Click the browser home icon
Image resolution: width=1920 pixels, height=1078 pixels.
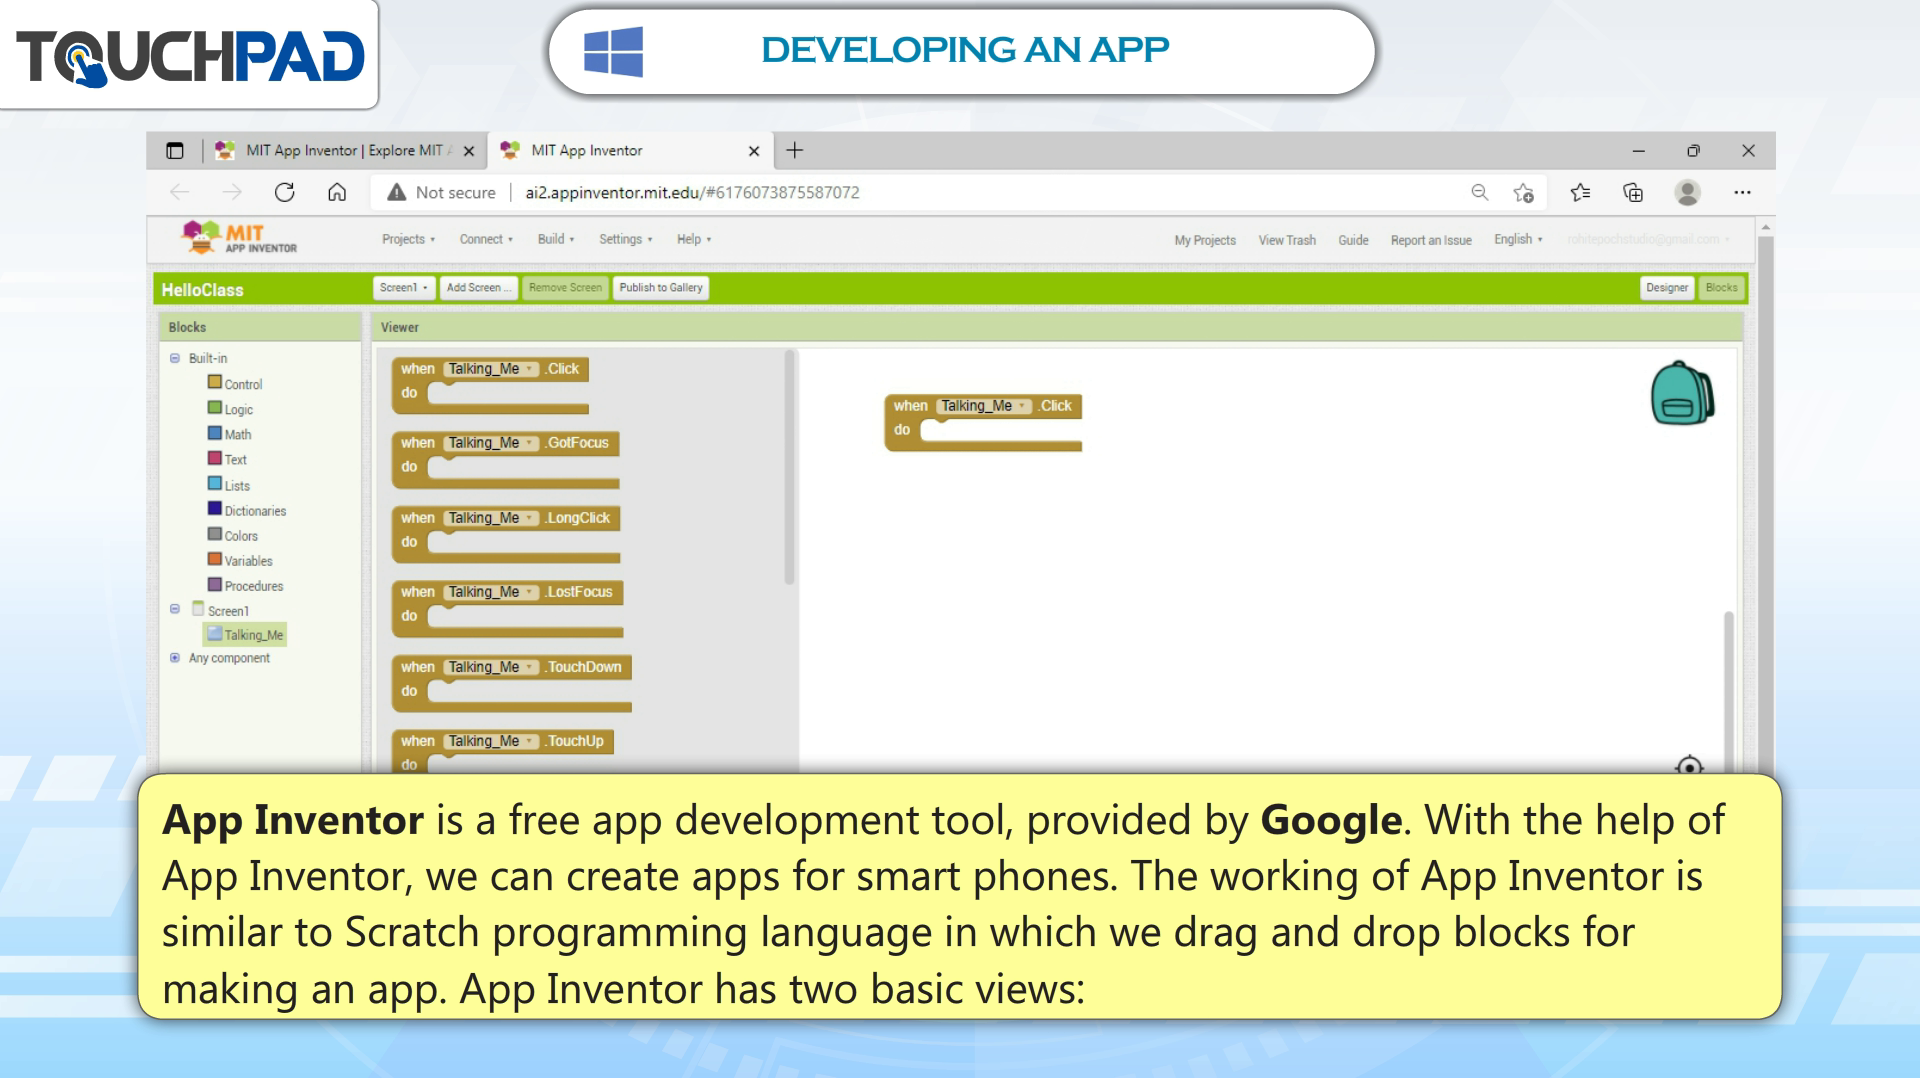click(337, 192)
